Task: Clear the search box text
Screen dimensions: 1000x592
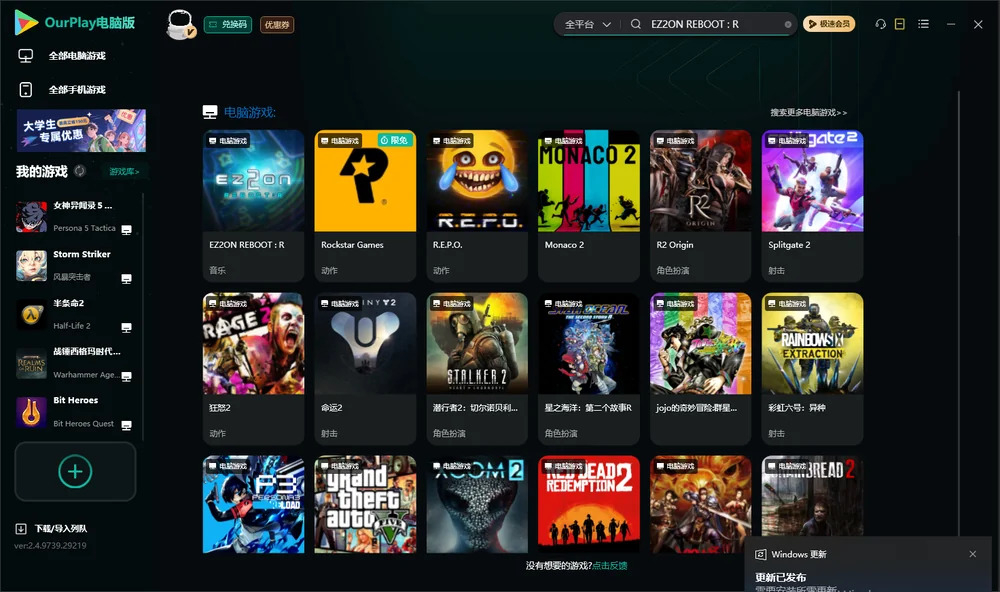Action: coord(788,24)
